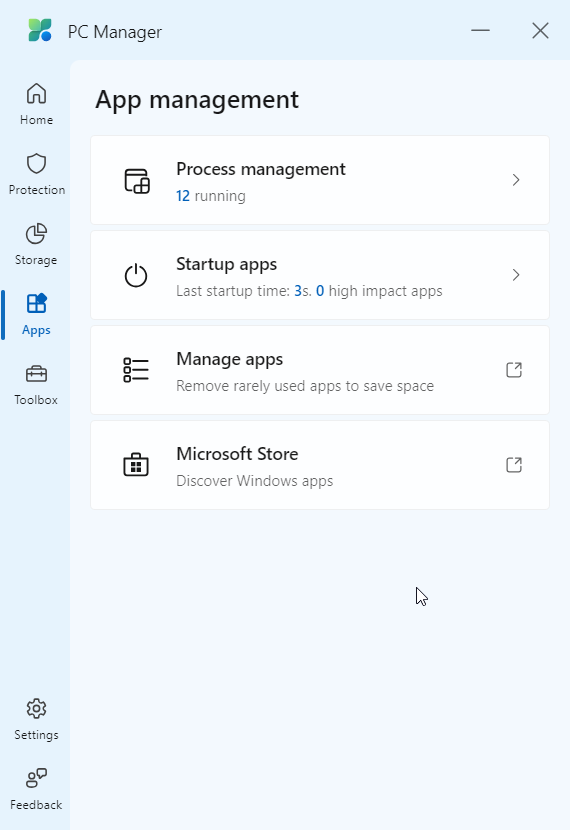
Task: Expand Process management chevron arrow
Action: click(x=516, y=180)
